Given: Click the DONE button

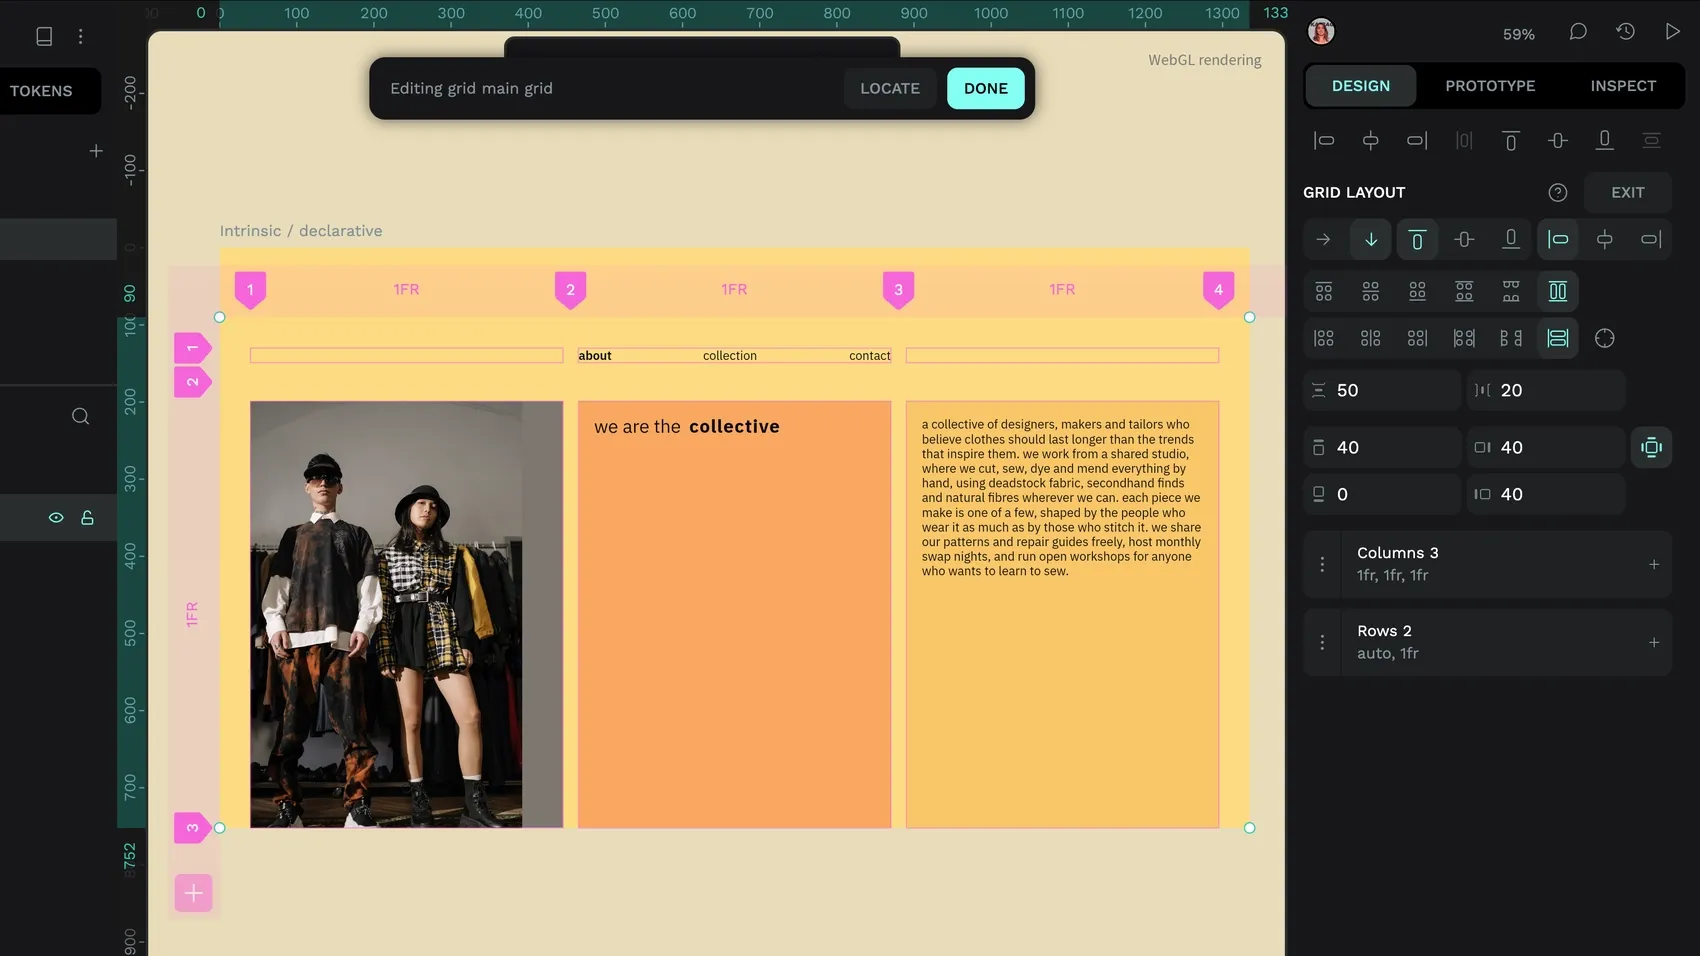Looking at the screenshot, I should [x=986, y=88].
